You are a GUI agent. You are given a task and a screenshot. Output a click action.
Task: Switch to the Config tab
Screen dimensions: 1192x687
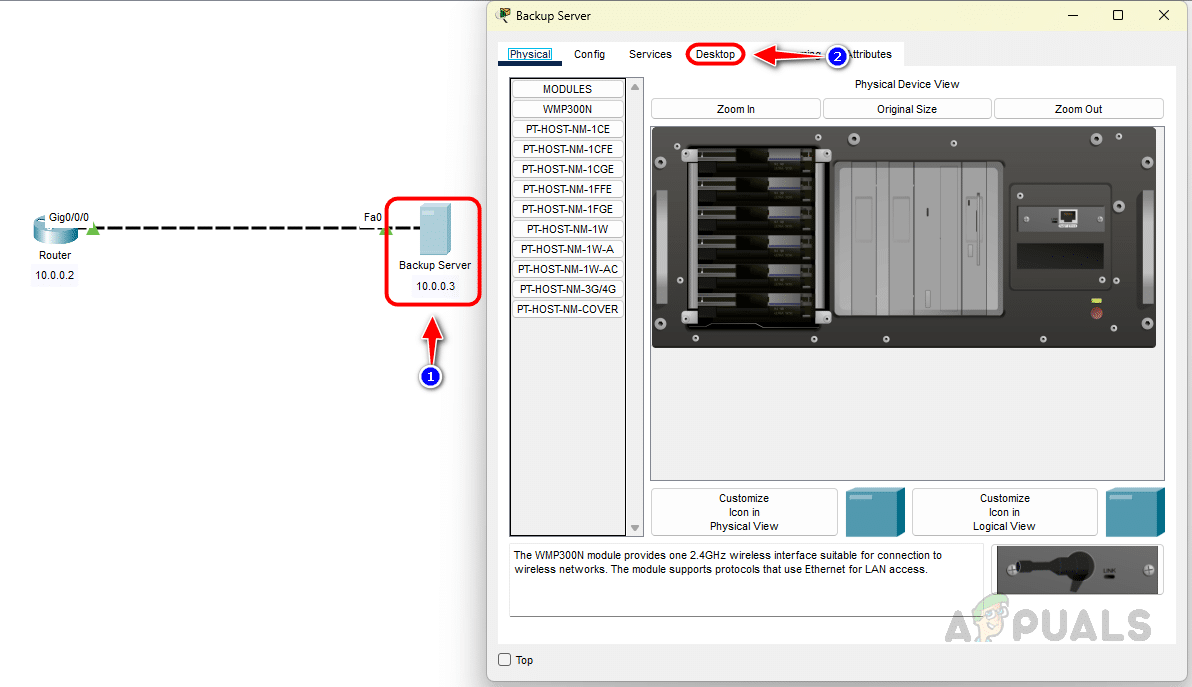589,54
